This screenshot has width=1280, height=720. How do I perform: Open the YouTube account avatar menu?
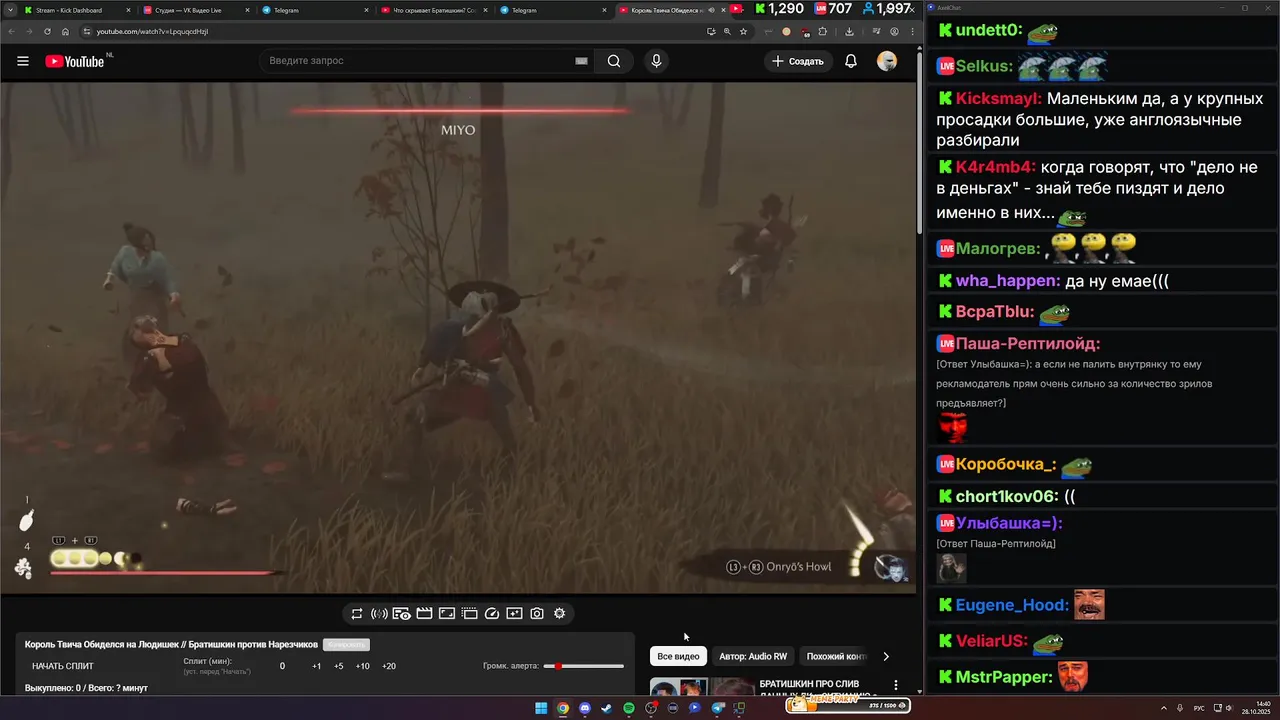click(x=887, y=61)
